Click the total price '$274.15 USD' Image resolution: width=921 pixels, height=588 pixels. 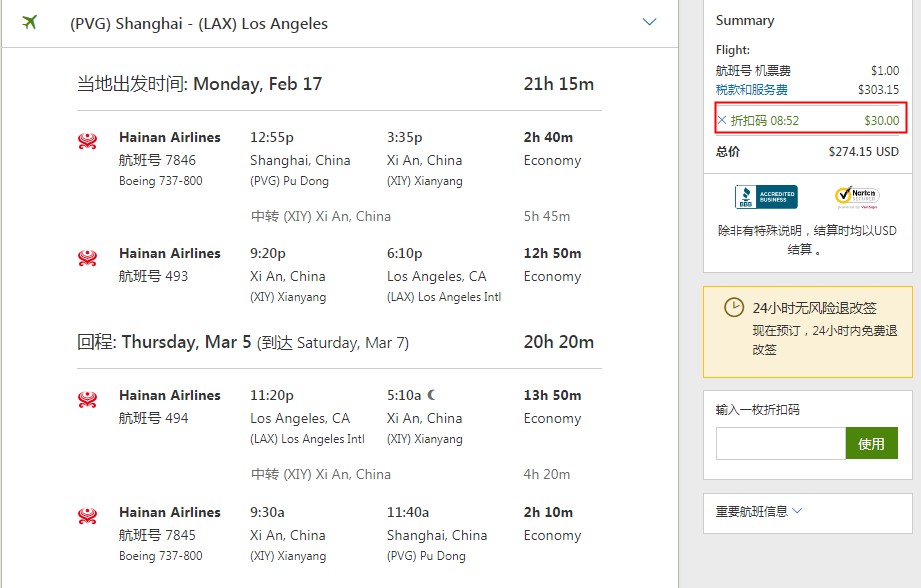point(863,152)
